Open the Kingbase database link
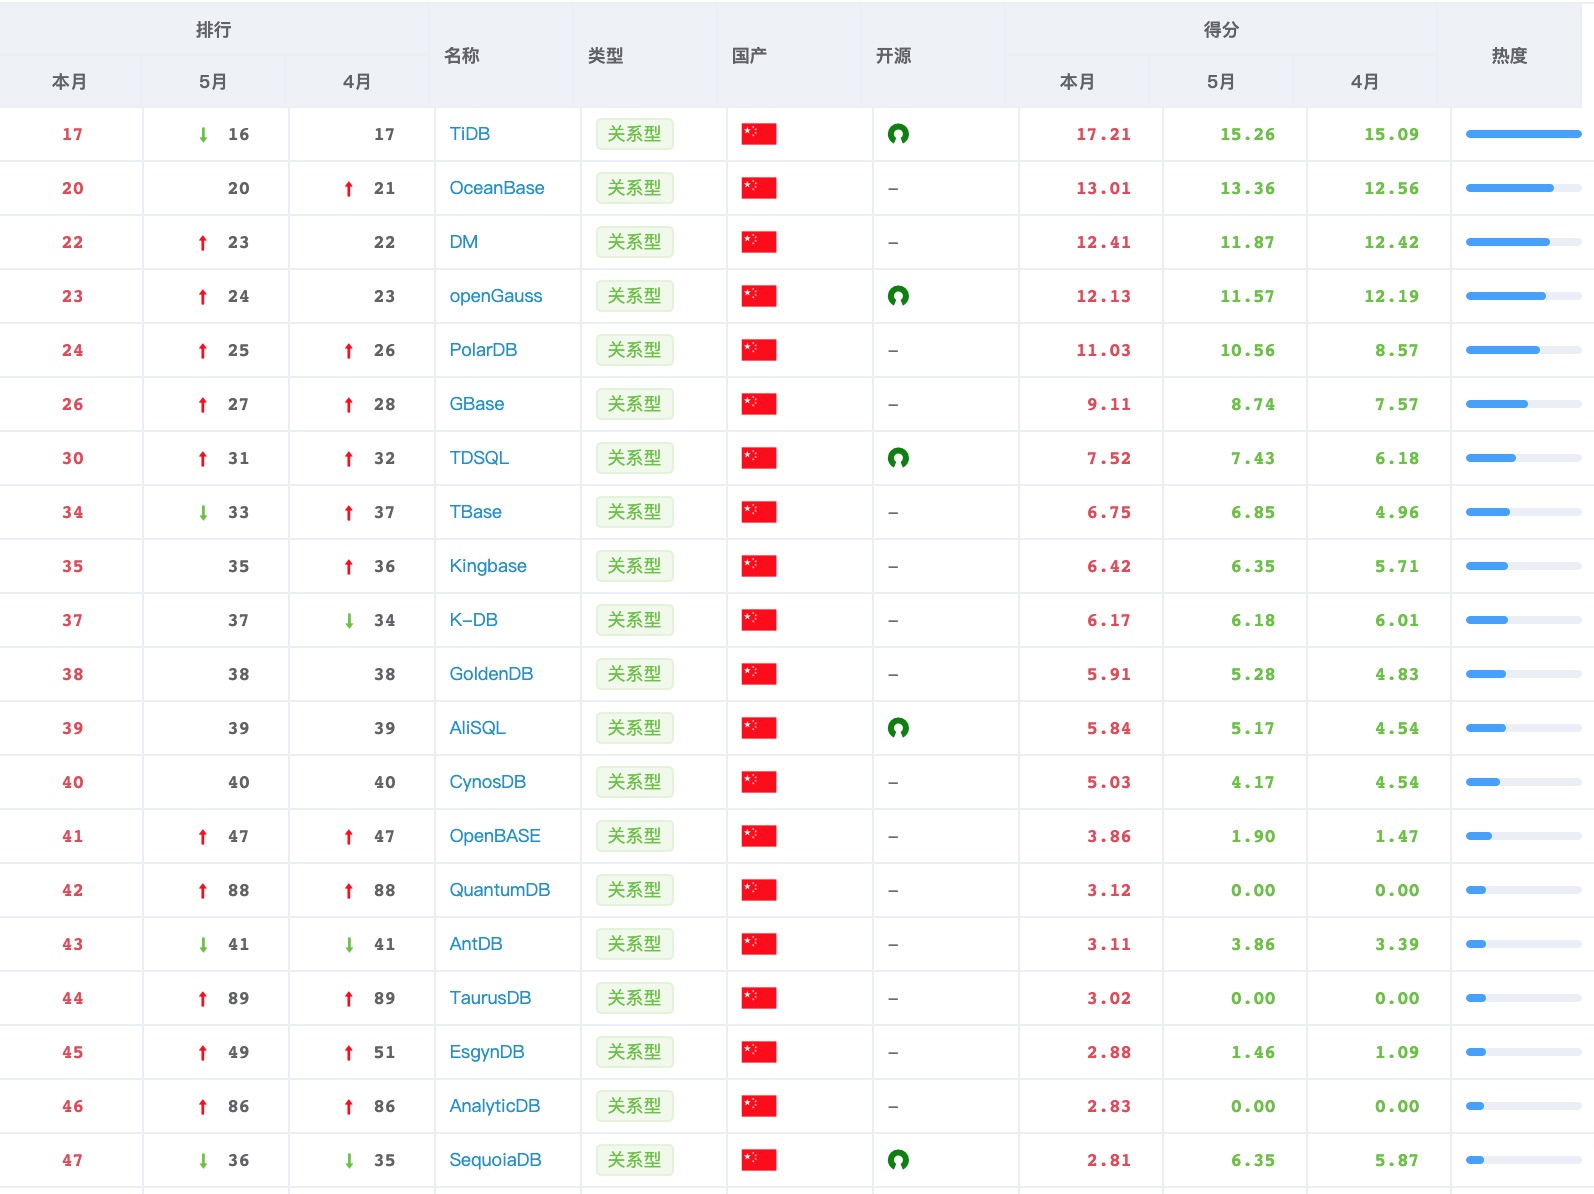Screen dimensions: 1594x1194 pyautogui.click(x=488, y=566)
